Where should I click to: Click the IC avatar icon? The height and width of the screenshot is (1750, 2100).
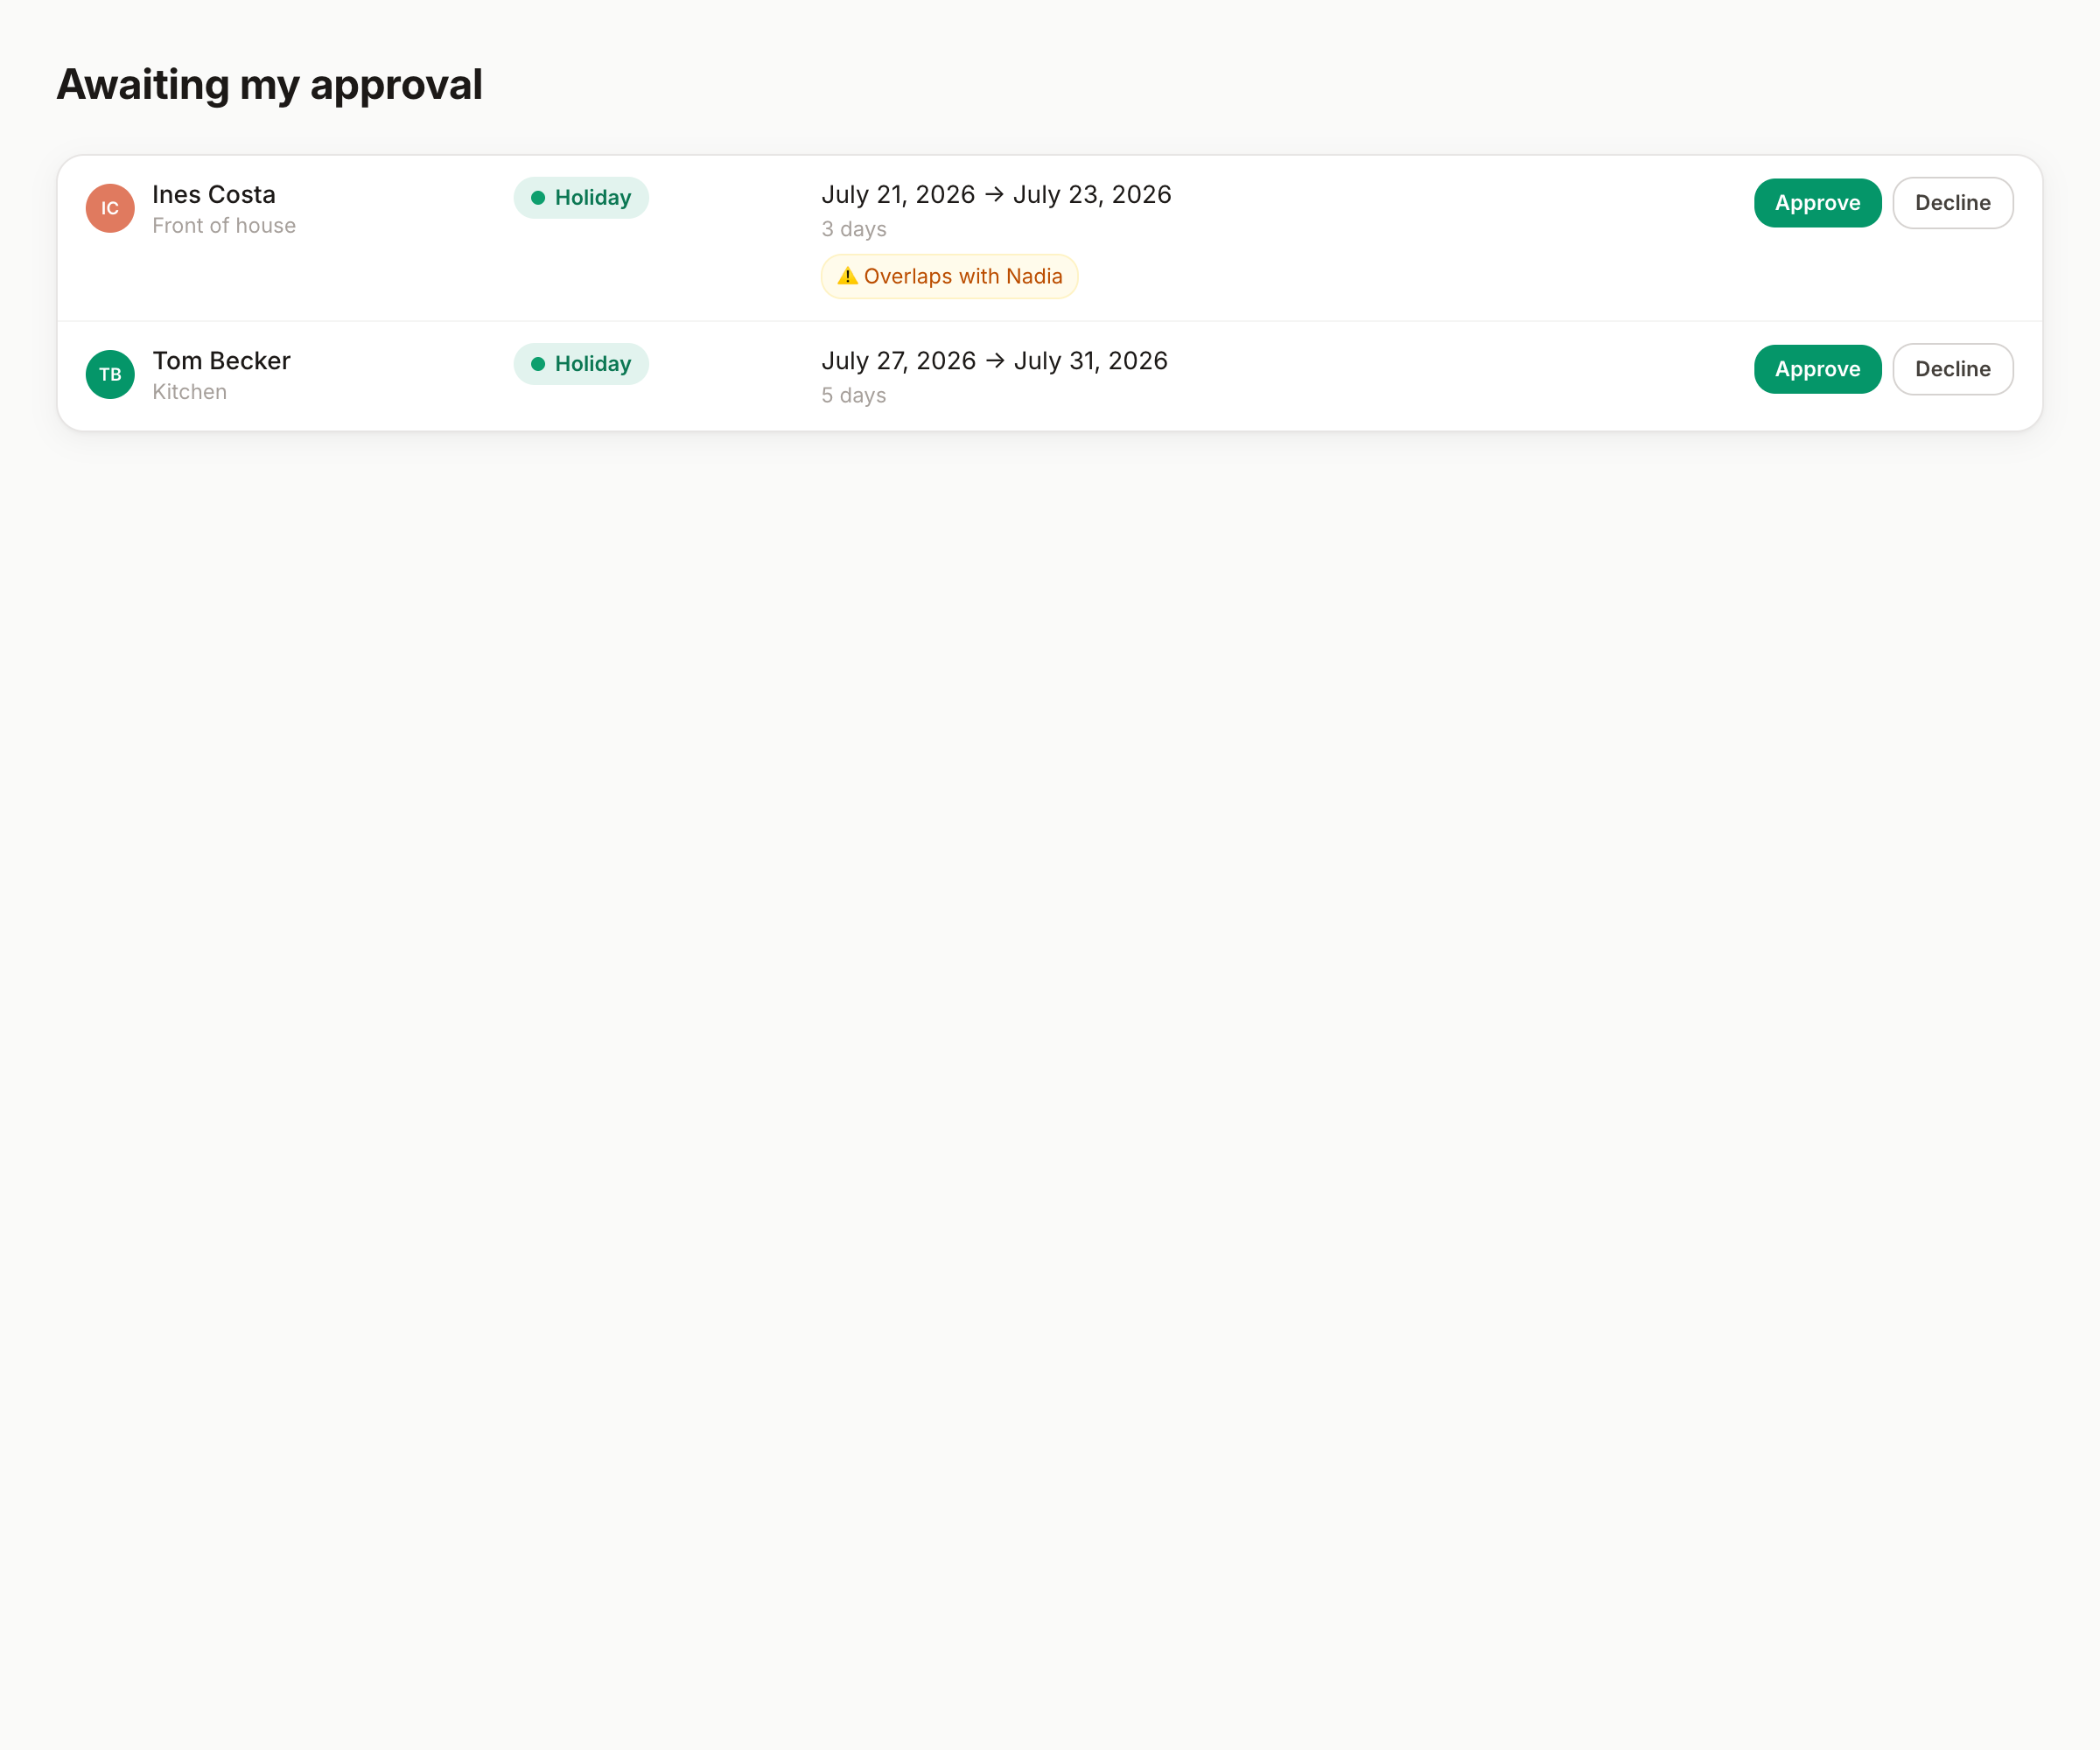pyautogui.click(x=110, y=208)
